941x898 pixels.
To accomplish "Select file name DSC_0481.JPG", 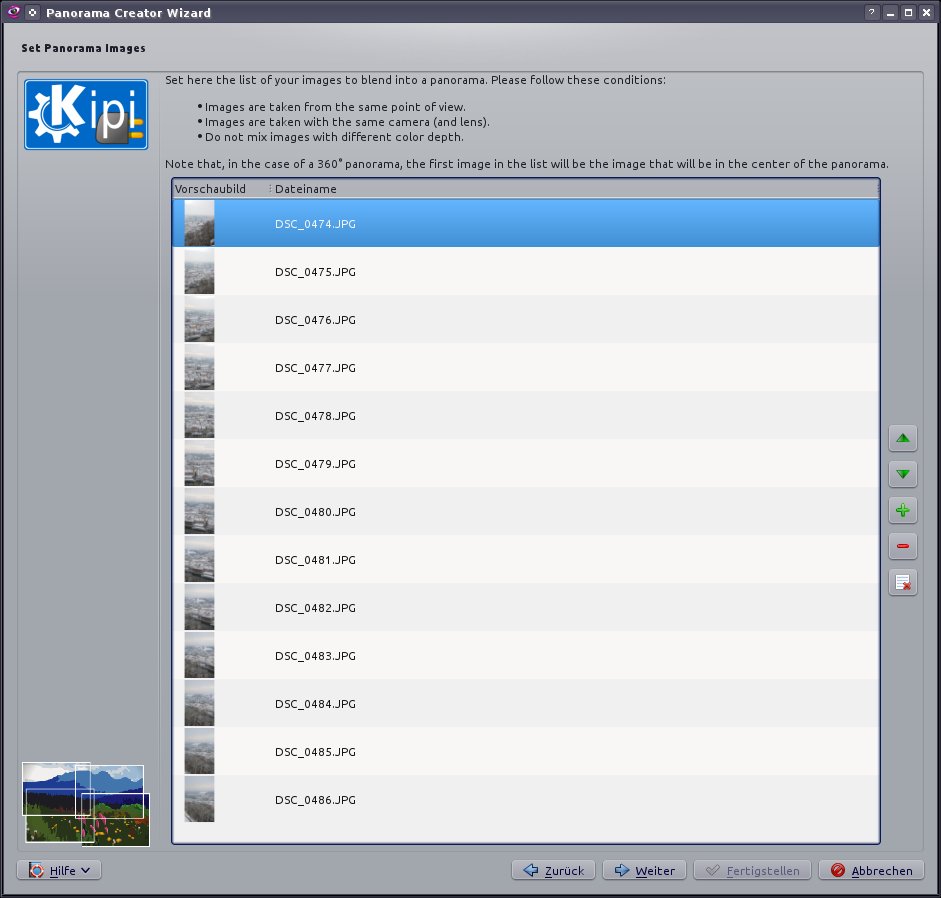I will click(x=315, y=560).
